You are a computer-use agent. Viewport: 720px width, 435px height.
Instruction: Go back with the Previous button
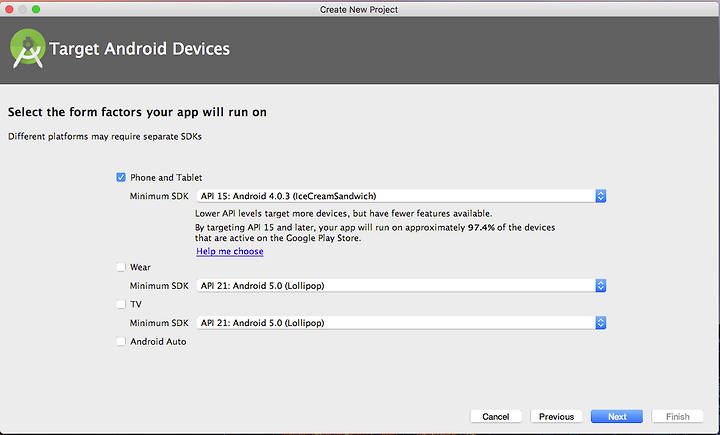tap(557, 417)
